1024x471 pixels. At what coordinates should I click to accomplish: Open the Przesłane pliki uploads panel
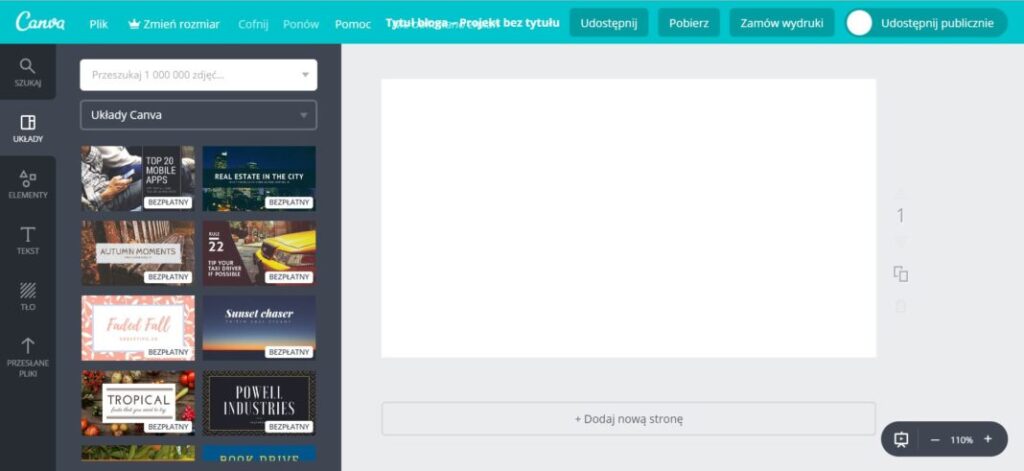click(27, 357)
